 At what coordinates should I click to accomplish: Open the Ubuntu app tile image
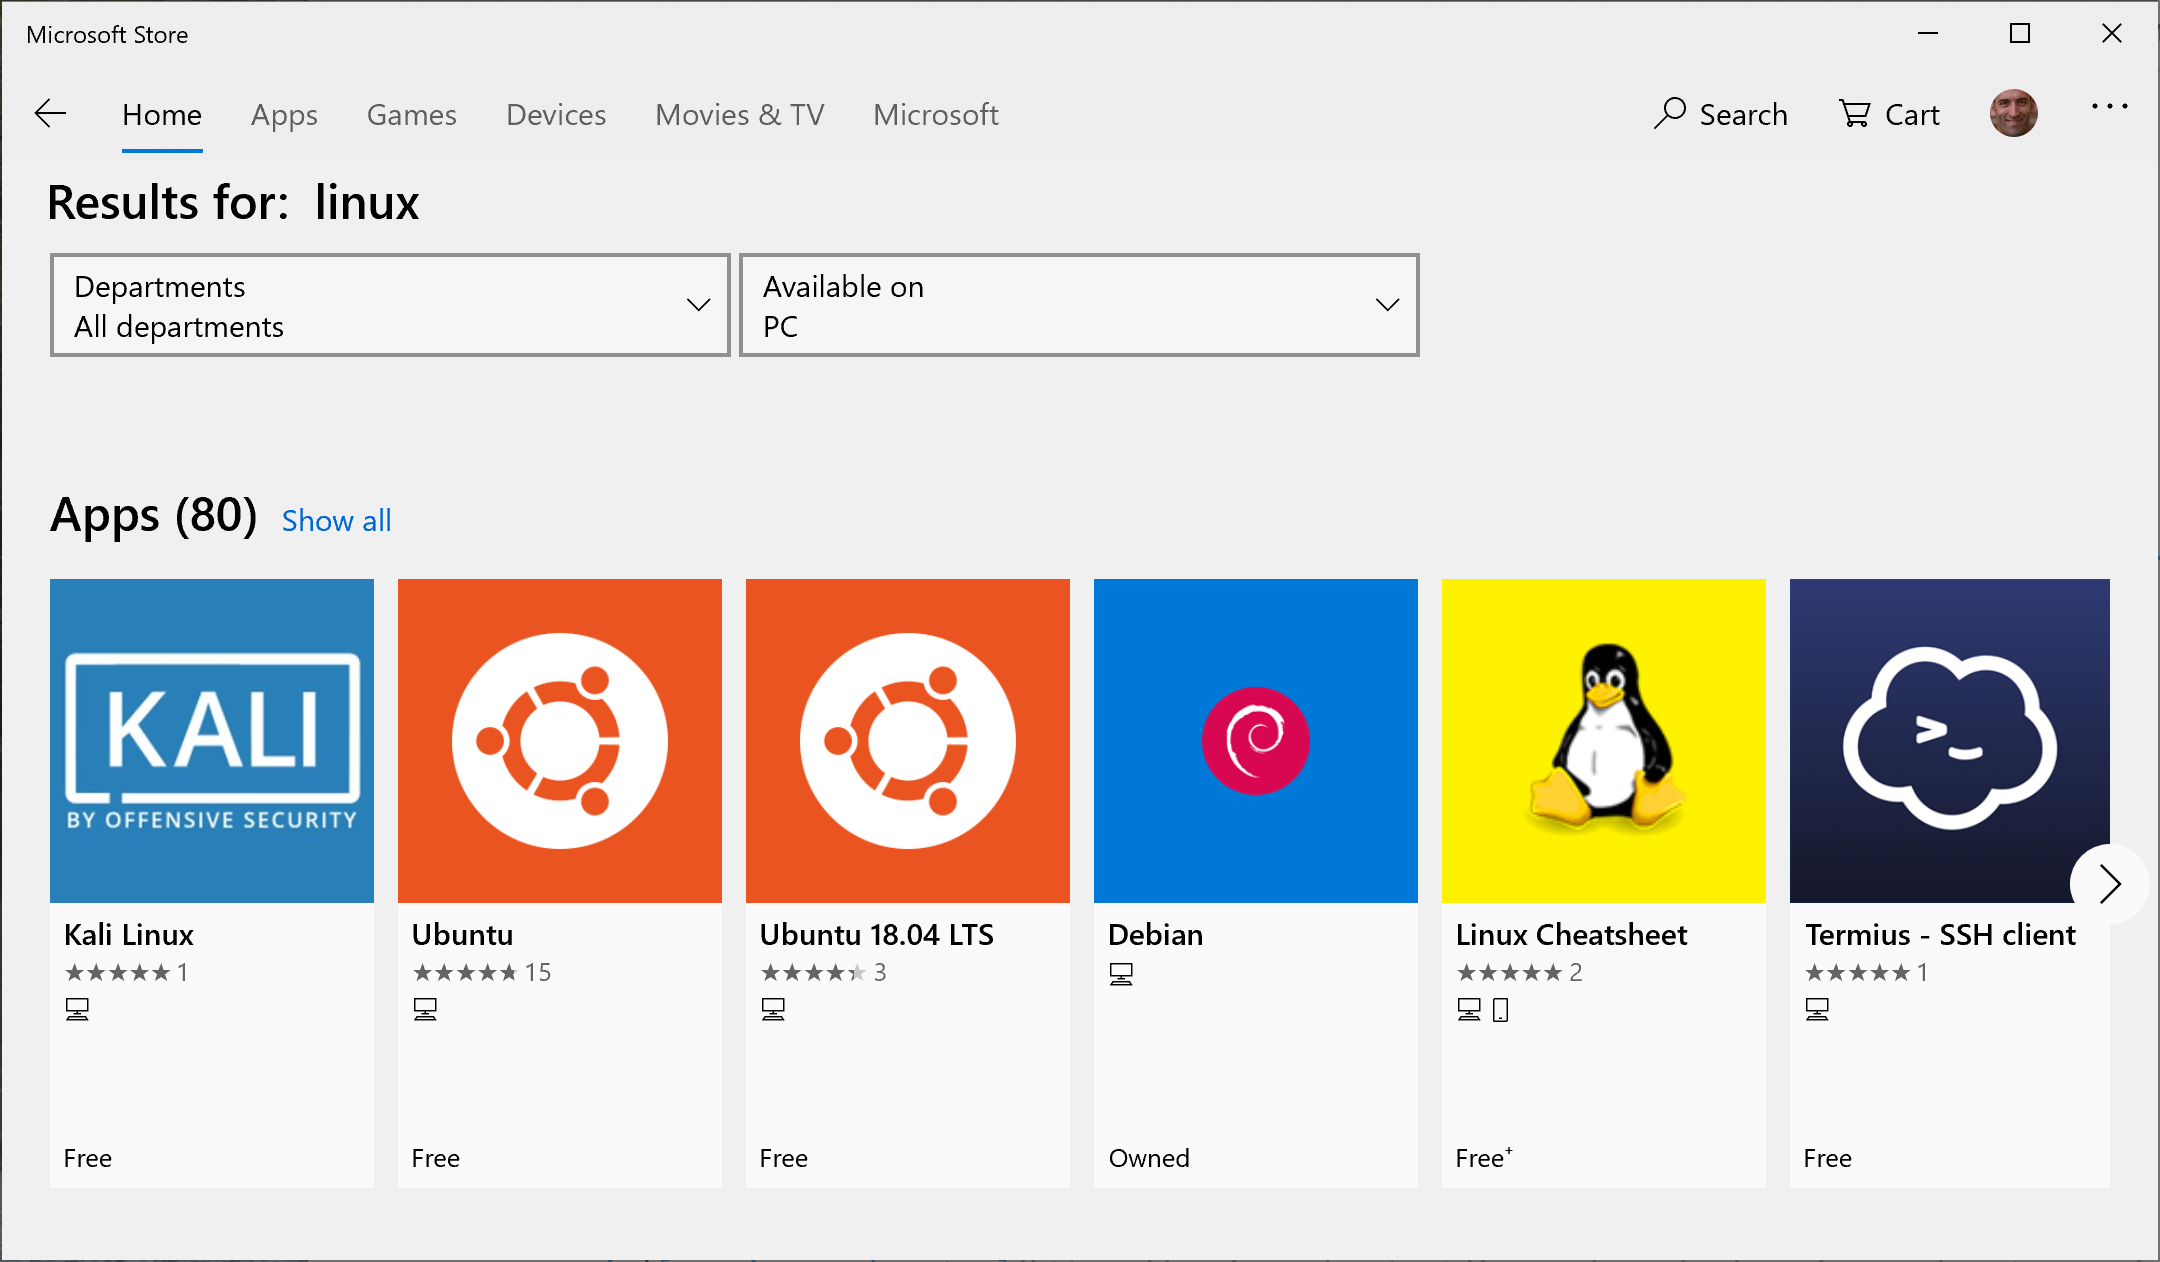coord(560,741)
